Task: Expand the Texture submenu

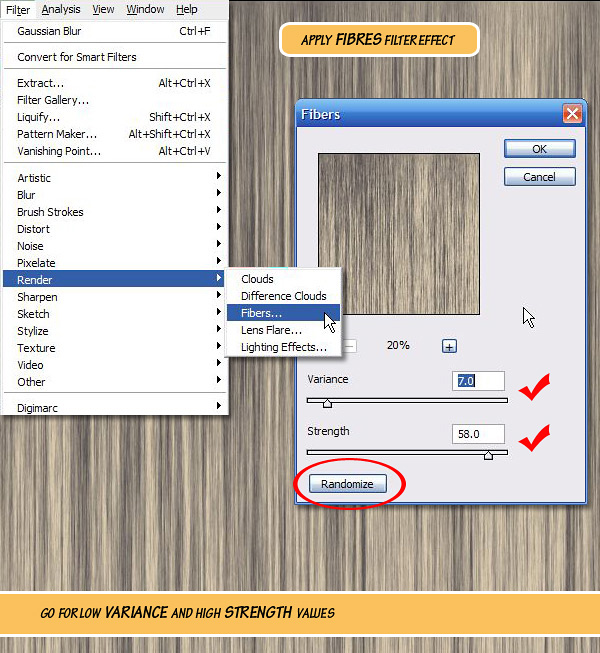Action: pos(115,348)
